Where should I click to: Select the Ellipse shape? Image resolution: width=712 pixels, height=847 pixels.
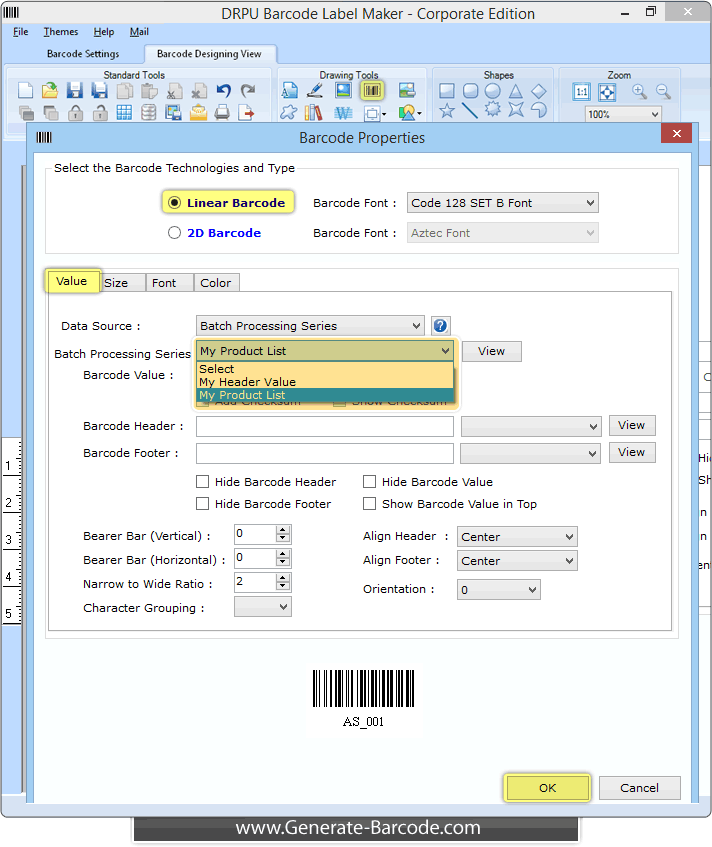(x=492, y=90)
